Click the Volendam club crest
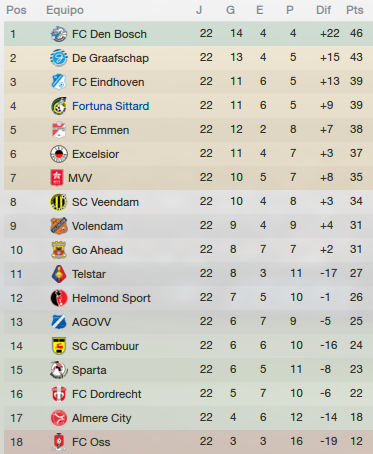The height and width of the screenshot is (454, 373). tap(59, 226)
